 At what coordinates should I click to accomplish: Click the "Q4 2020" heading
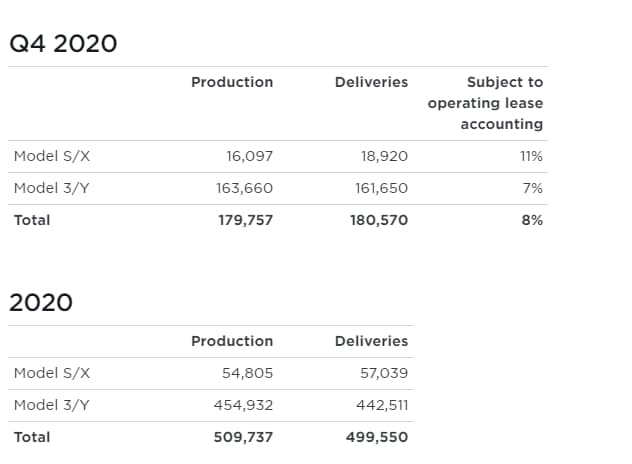coord(63,44)
